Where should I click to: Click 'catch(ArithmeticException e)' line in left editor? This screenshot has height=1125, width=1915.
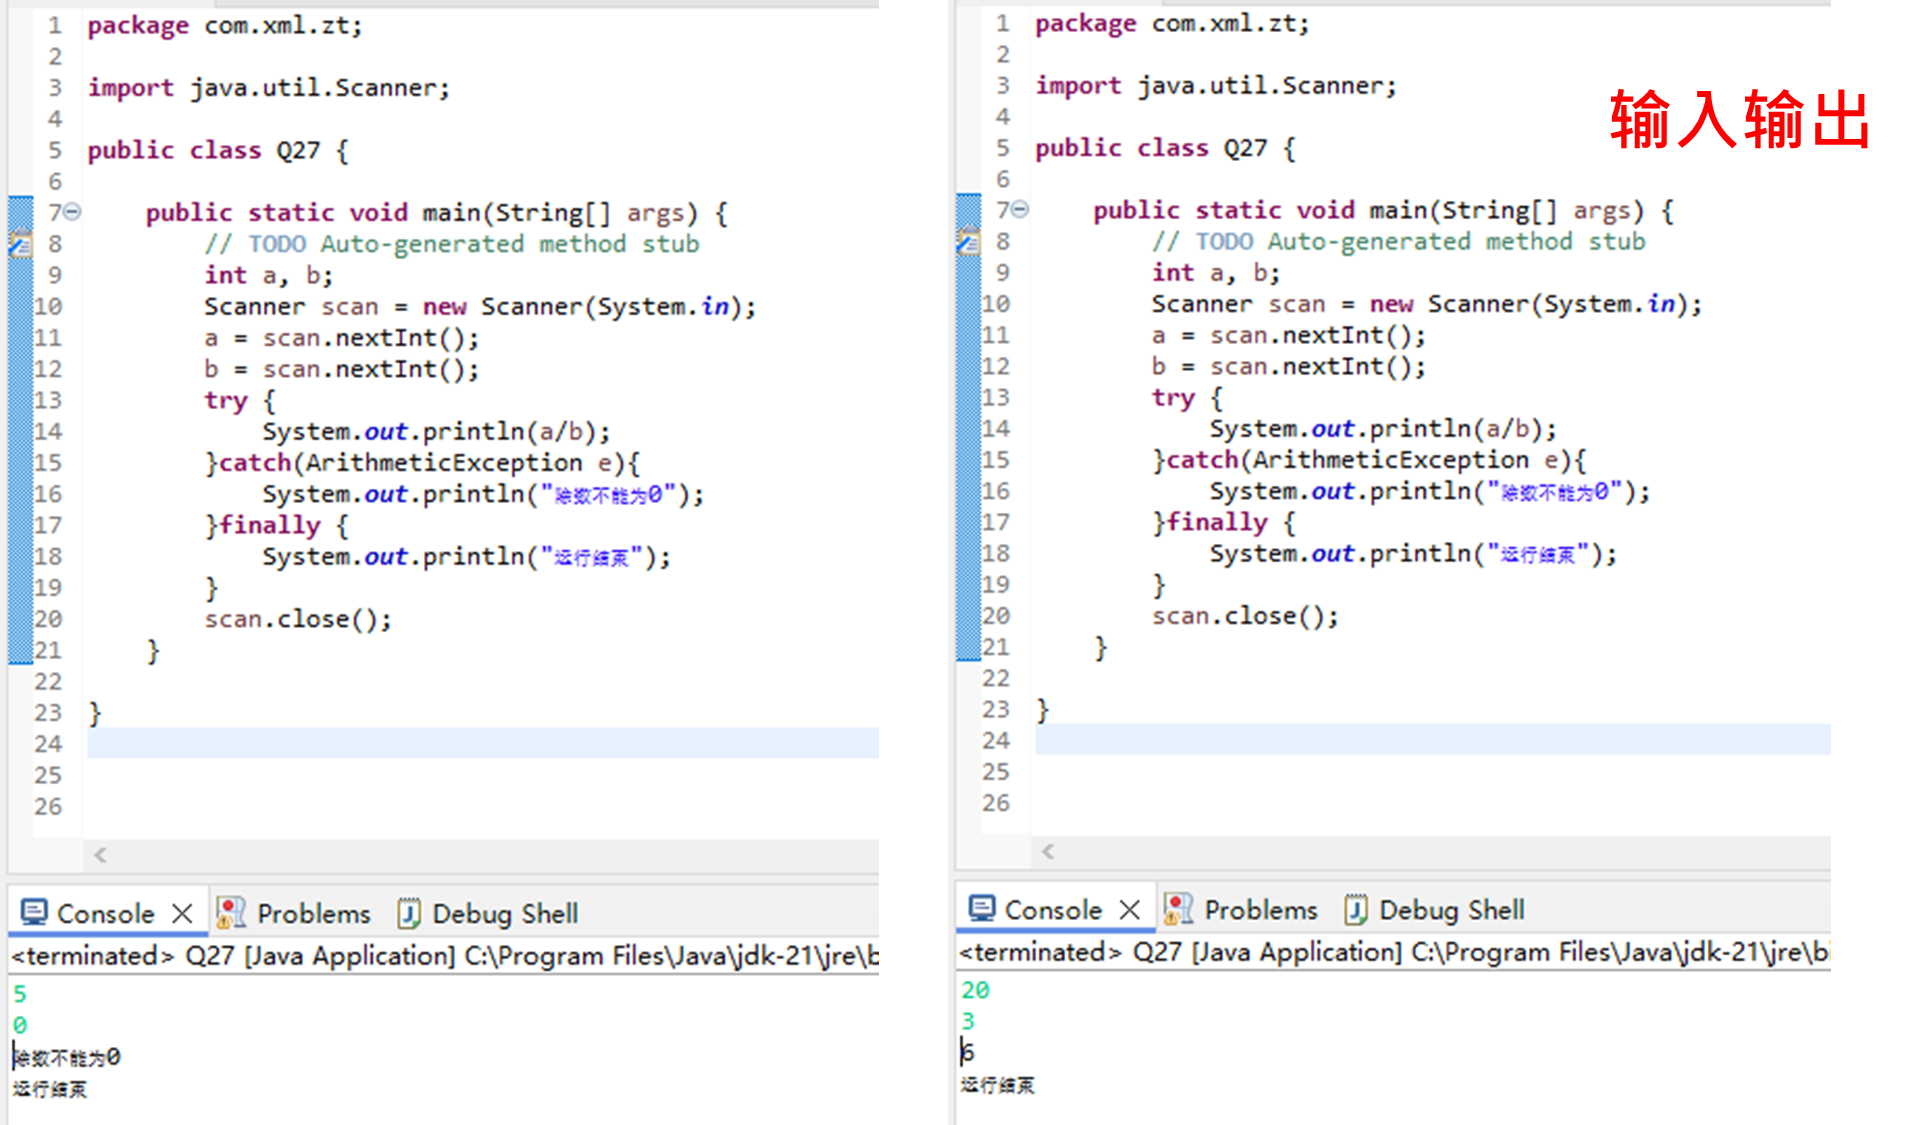pos(422,463)
